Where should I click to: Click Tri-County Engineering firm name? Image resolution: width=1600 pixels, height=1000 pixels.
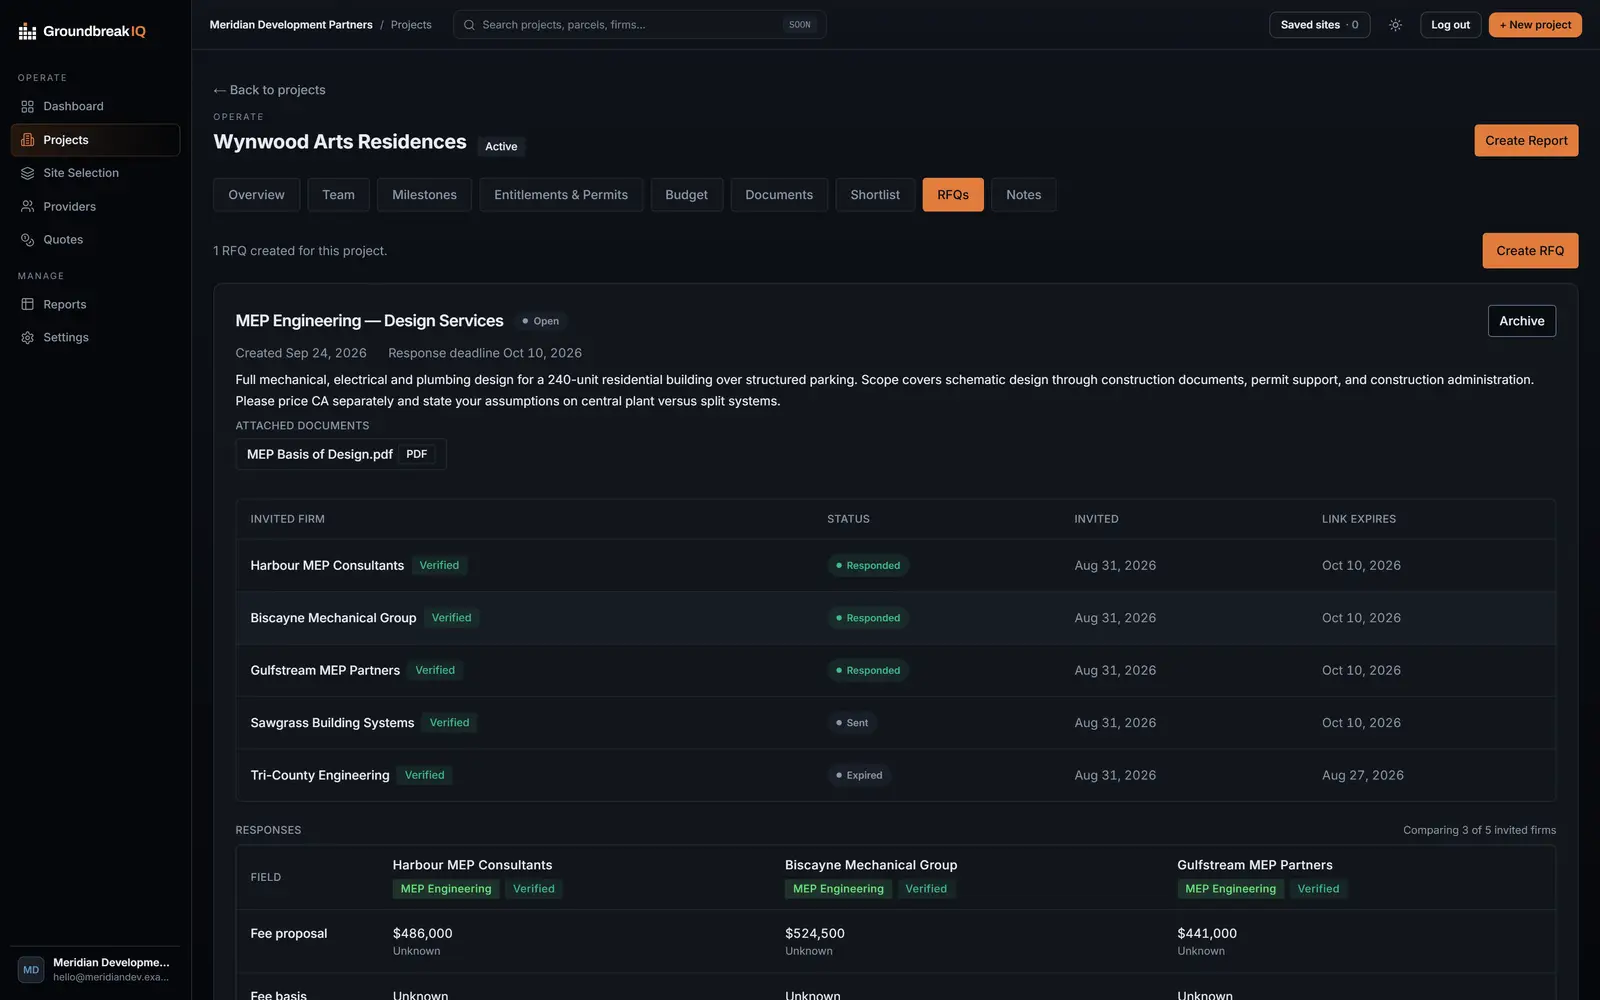[x=320, y=776]
